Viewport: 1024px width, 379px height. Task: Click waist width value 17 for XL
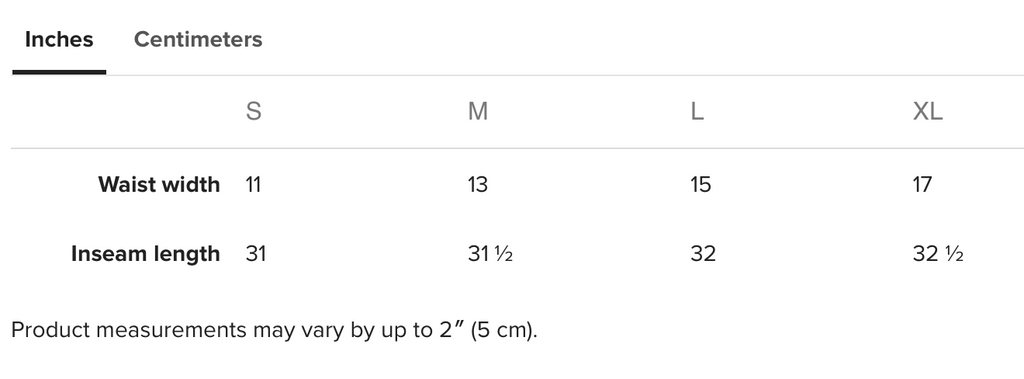click(x=922, y=185)
